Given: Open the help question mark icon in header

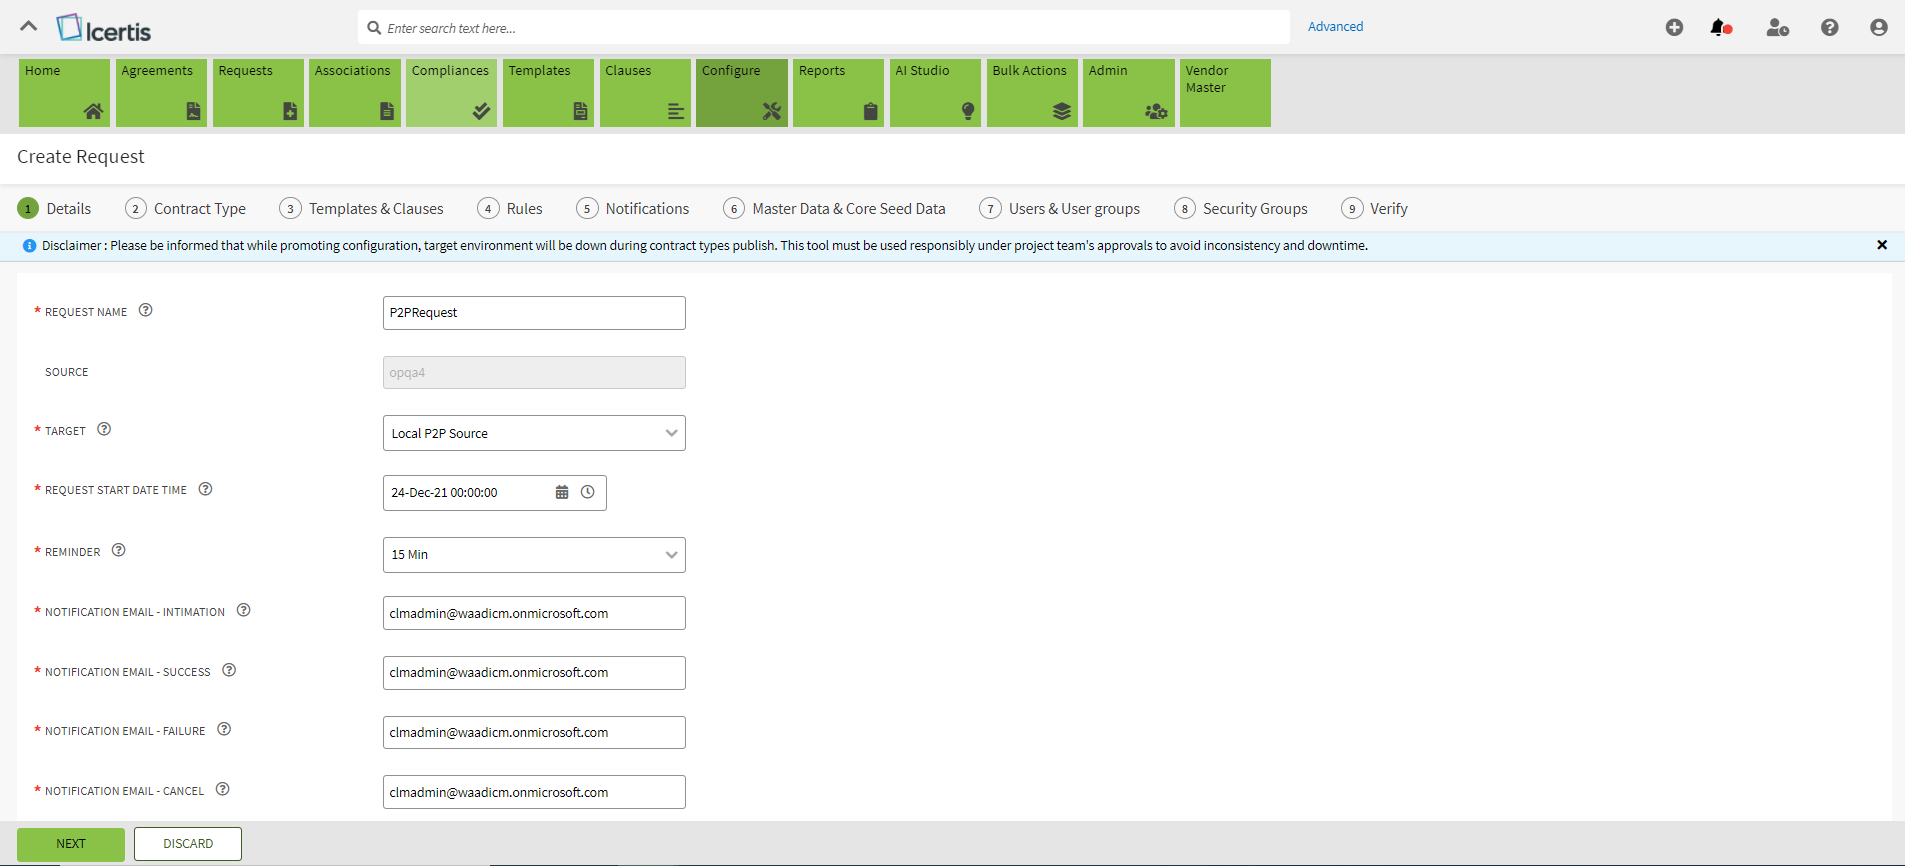Looking at the screenshot, I should (1829, 28).
